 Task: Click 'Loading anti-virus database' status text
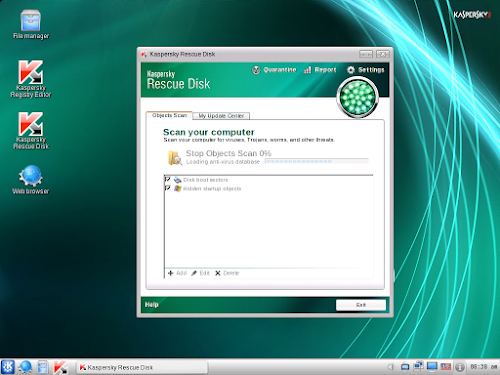223,162
